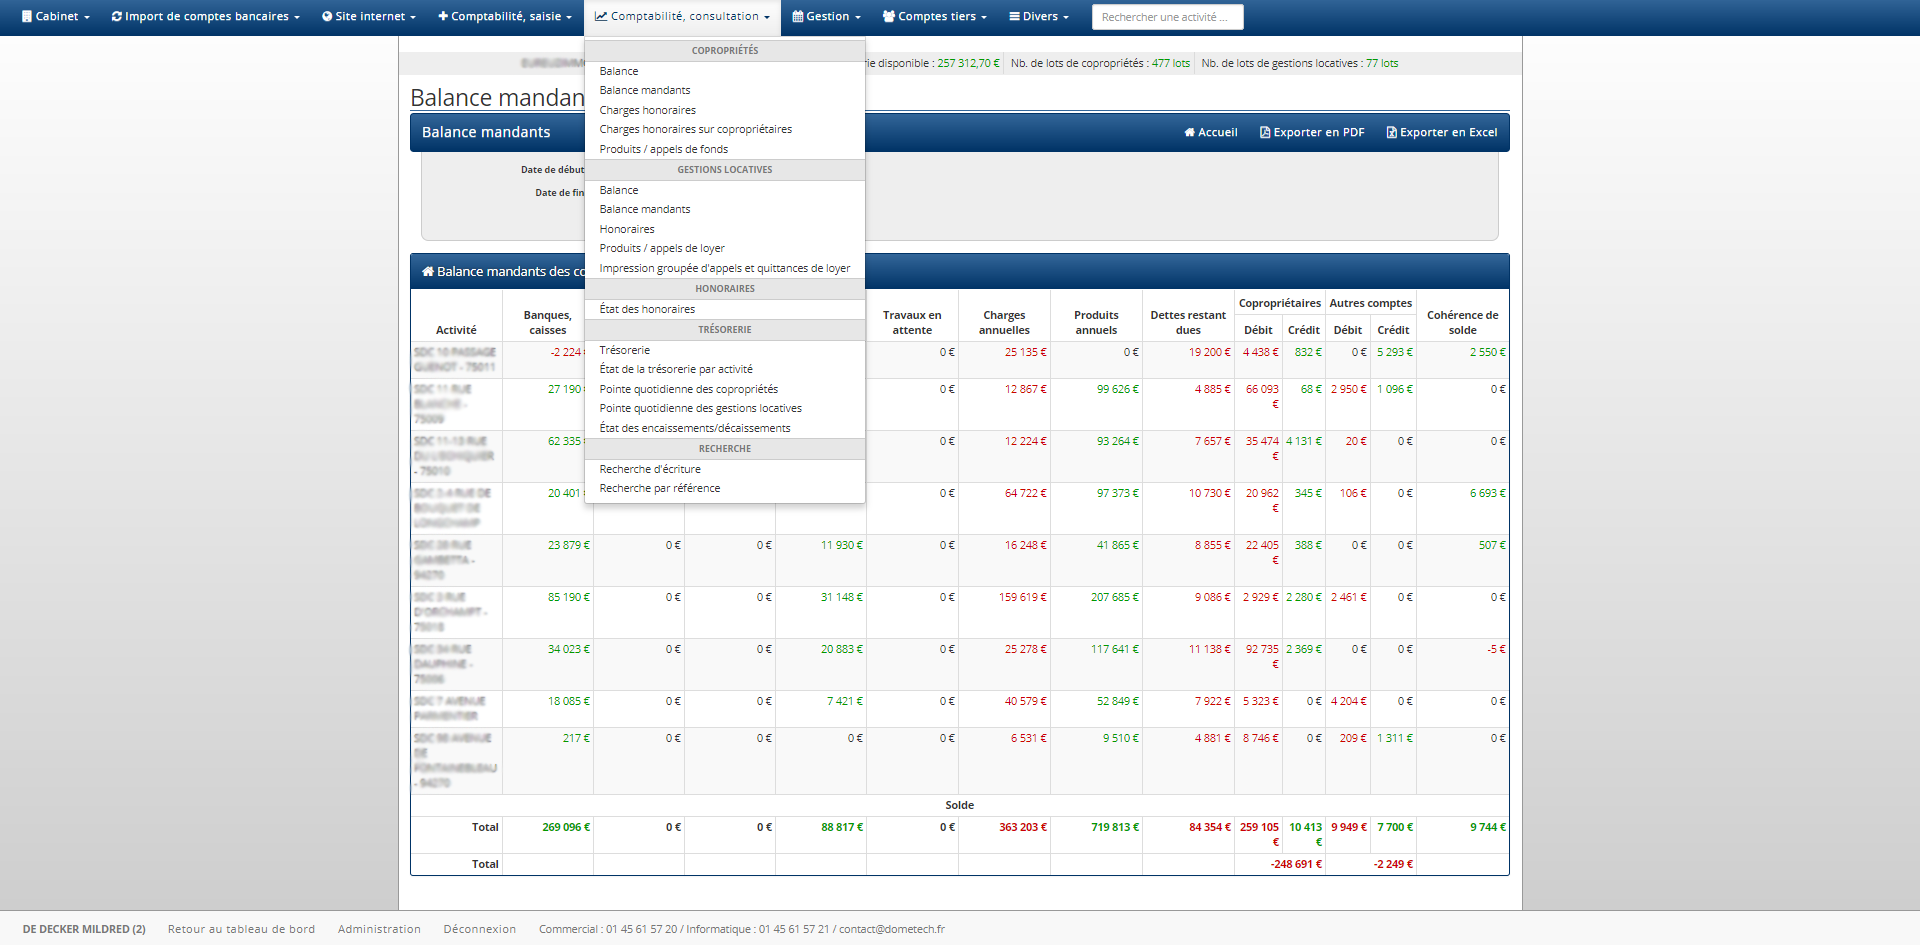
Task: Click the Produits annuels column header
Action: click(x=1096, y=322)
